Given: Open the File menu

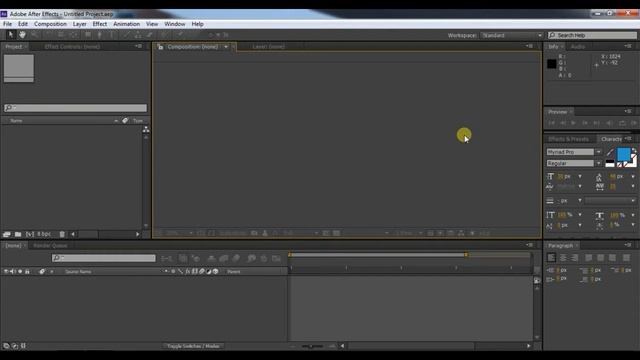Looking at the screenshot, I should click(7, 24).
